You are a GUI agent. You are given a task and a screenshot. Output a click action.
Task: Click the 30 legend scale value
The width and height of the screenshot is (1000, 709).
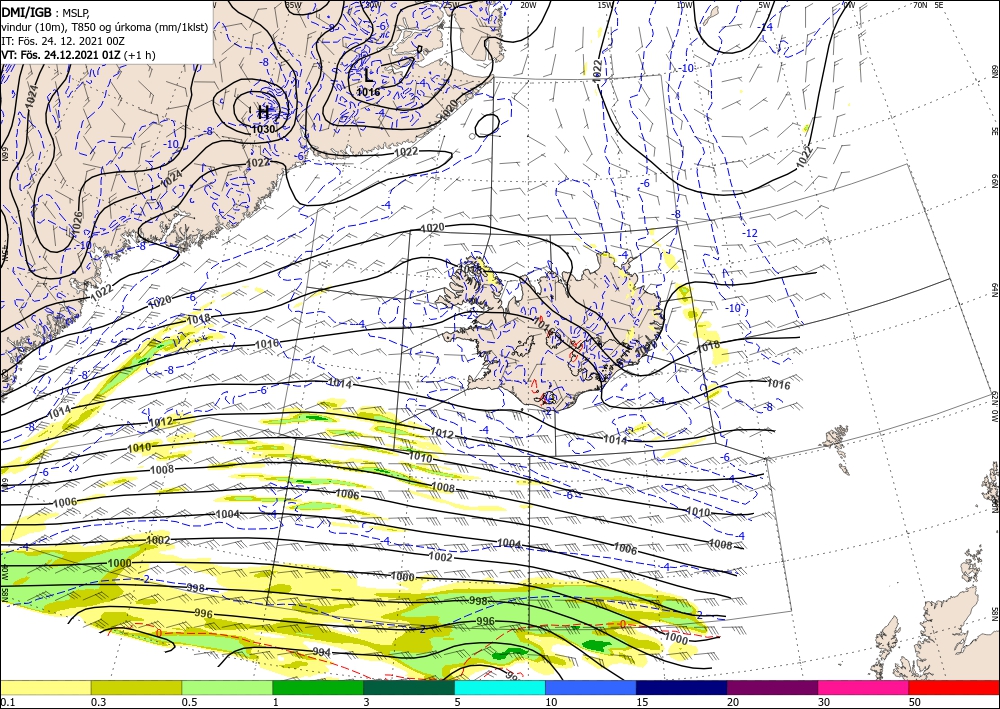coord(823,702)
